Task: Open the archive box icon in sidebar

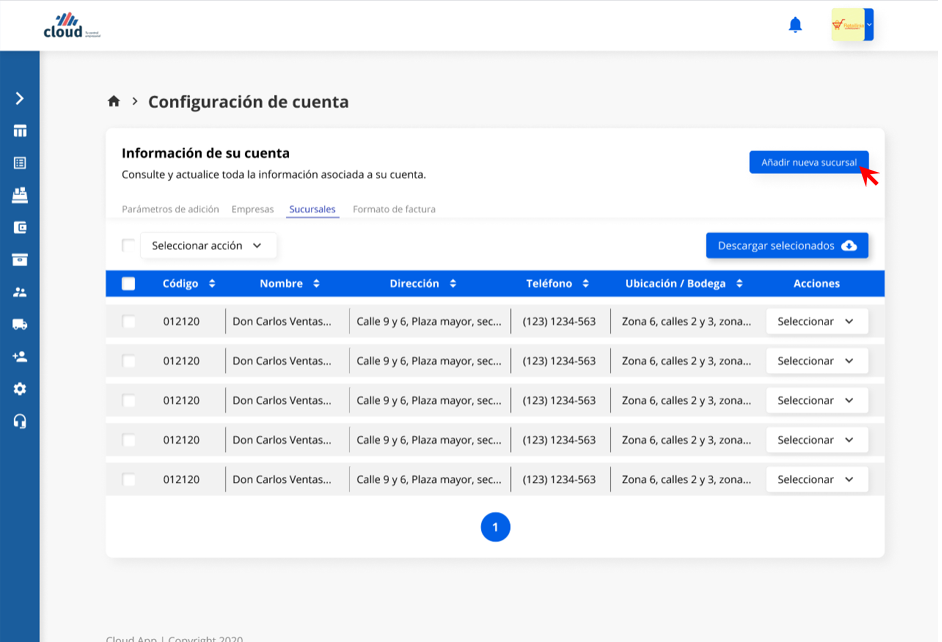Action: 20,259
